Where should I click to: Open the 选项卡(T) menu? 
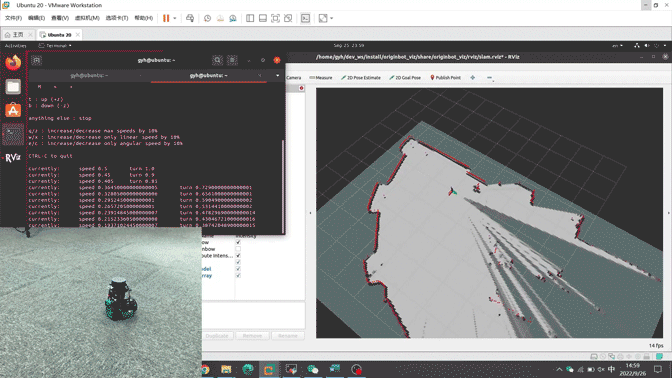pos(117,18)
